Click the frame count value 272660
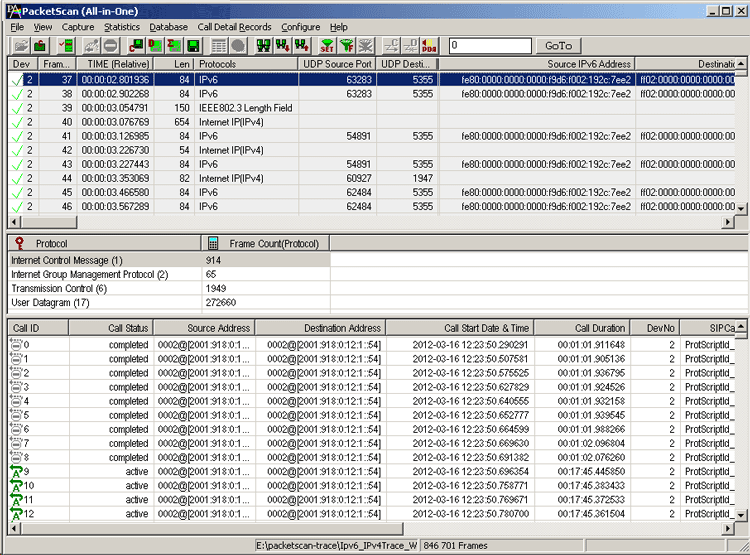The height and width of the screenshot is (555, 750). click(x=221, y=302)
